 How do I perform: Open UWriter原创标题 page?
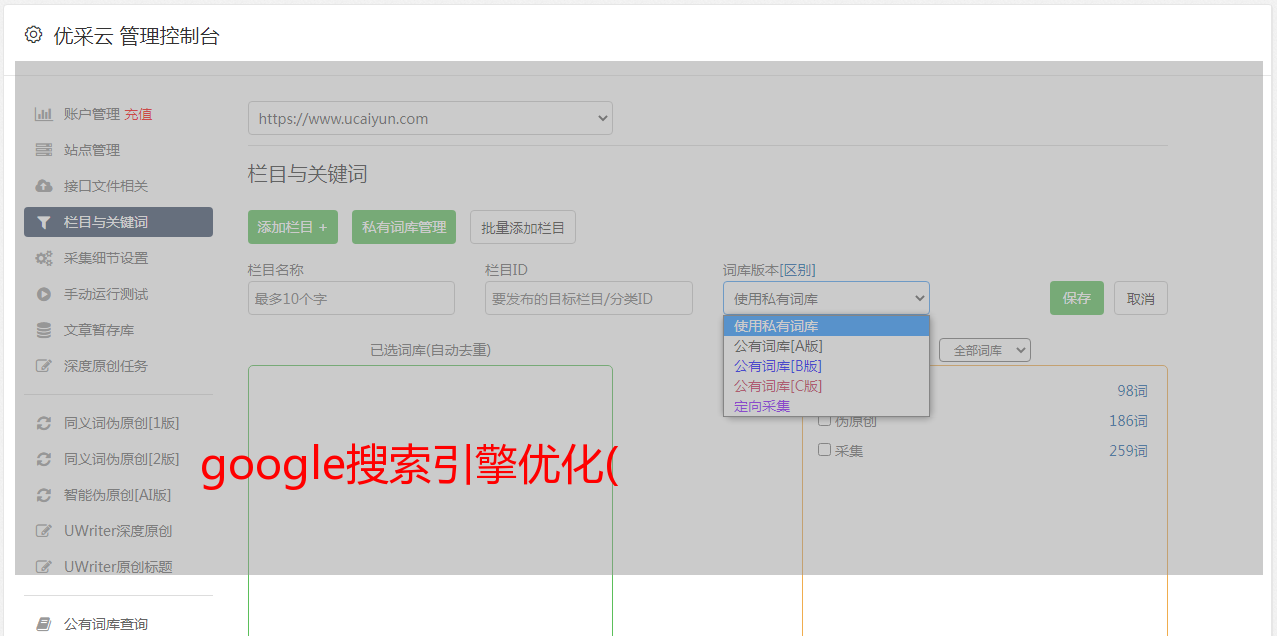118,567
